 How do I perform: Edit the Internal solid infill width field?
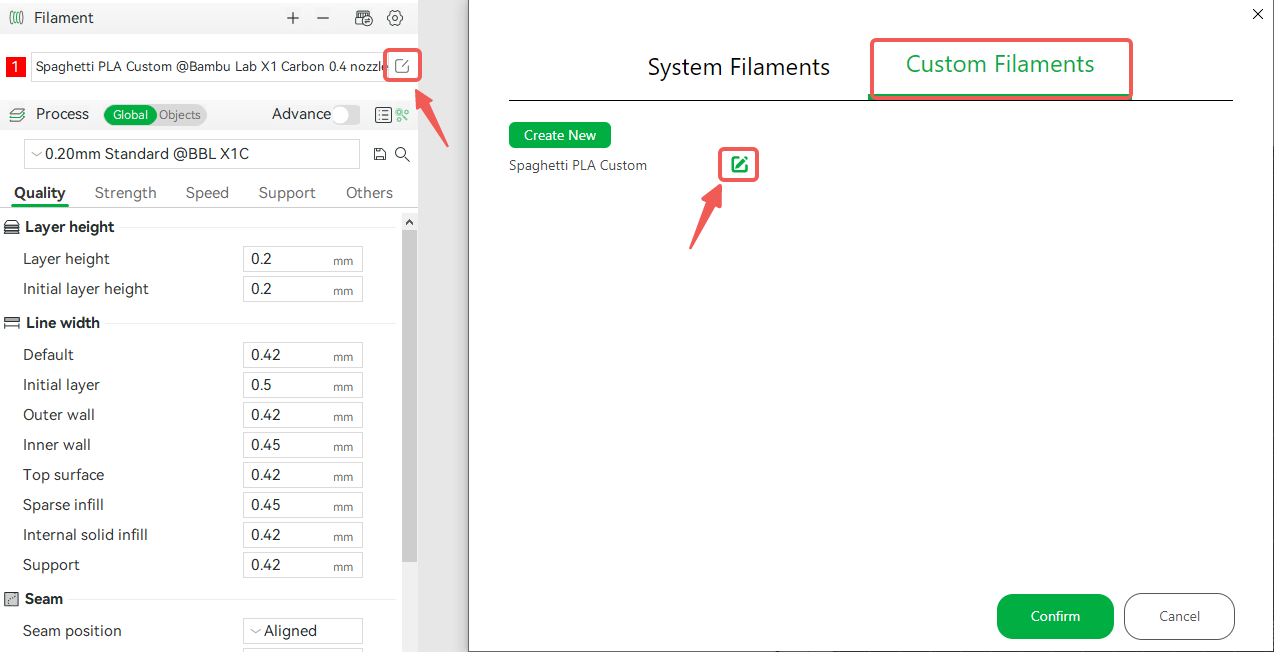click(303, 535)
